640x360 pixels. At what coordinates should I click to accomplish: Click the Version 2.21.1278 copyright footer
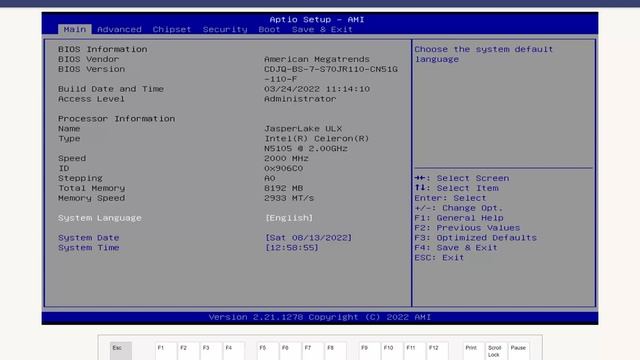(x=320, y=317)
